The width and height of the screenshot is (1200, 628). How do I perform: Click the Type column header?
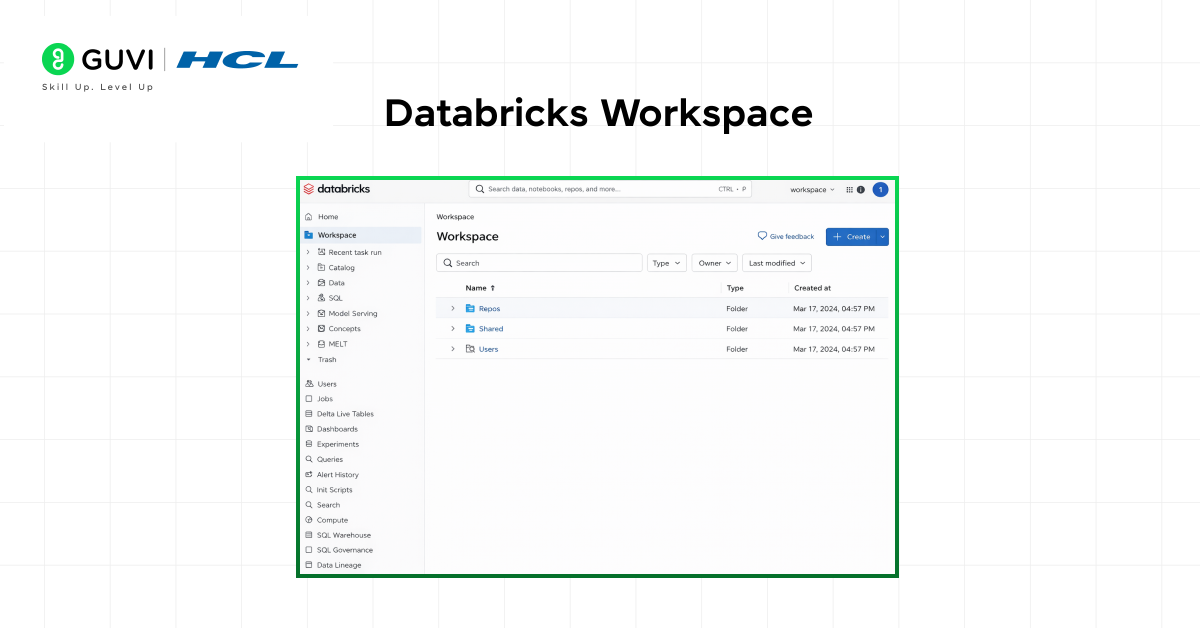(735, 288)
